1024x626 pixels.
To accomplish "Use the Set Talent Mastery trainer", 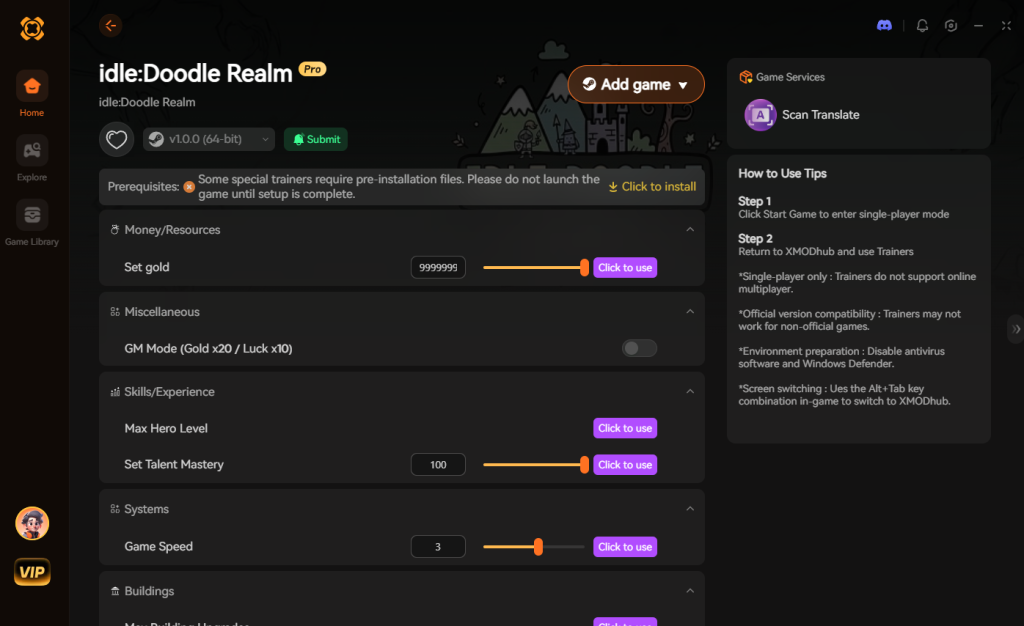I will [x=624, y=465].
